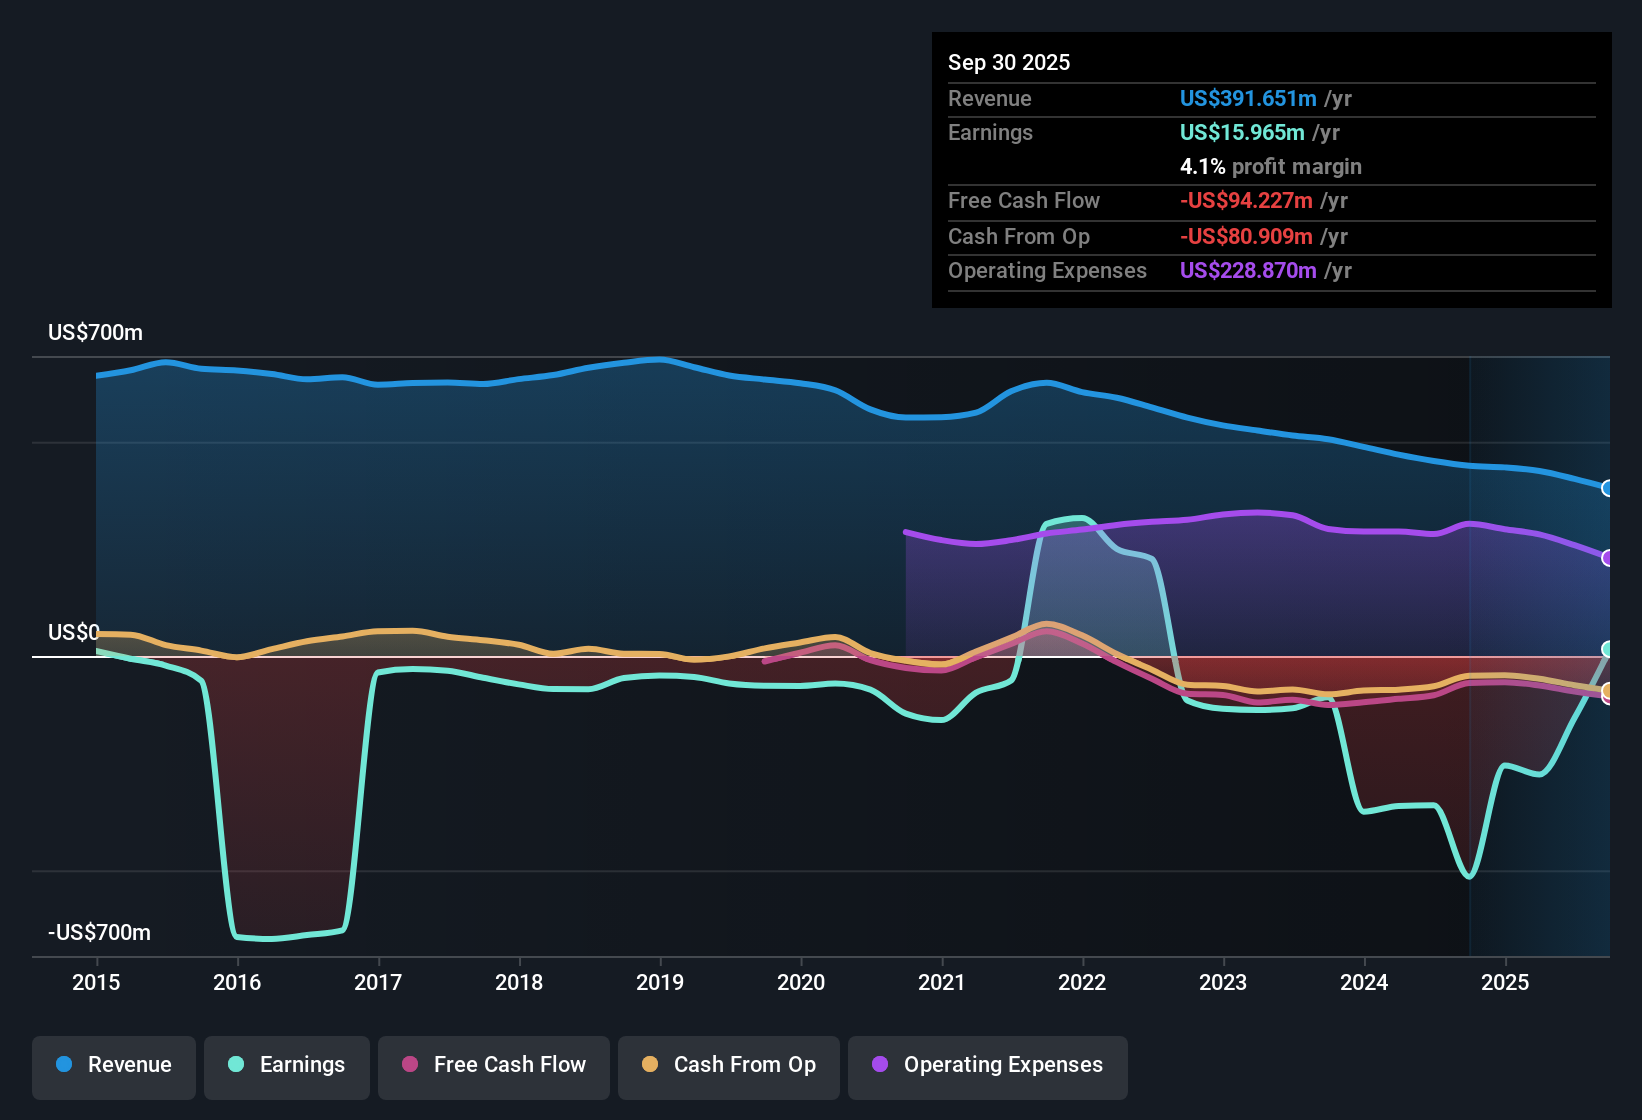1642x1120 pixels.
Task: Select the 2016 x-axis label
Action: pyautogui.click(x=237, y=983)
